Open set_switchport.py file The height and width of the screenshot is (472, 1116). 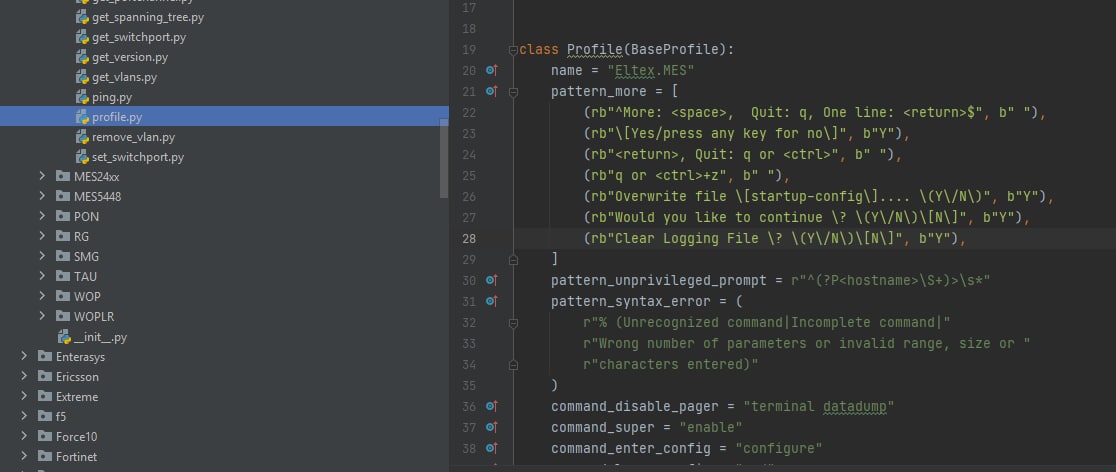point(138,157)
